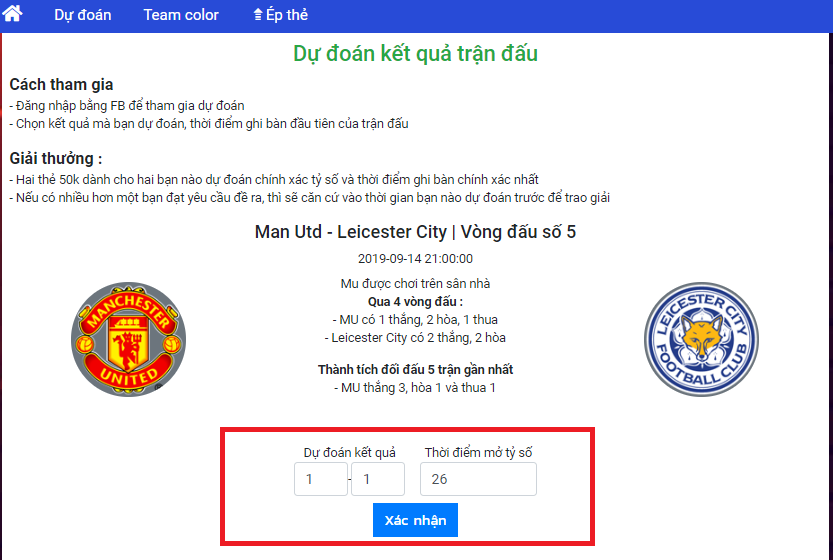Click the Cách tham gia heading
833x560 pixels.
coord(61,84)
